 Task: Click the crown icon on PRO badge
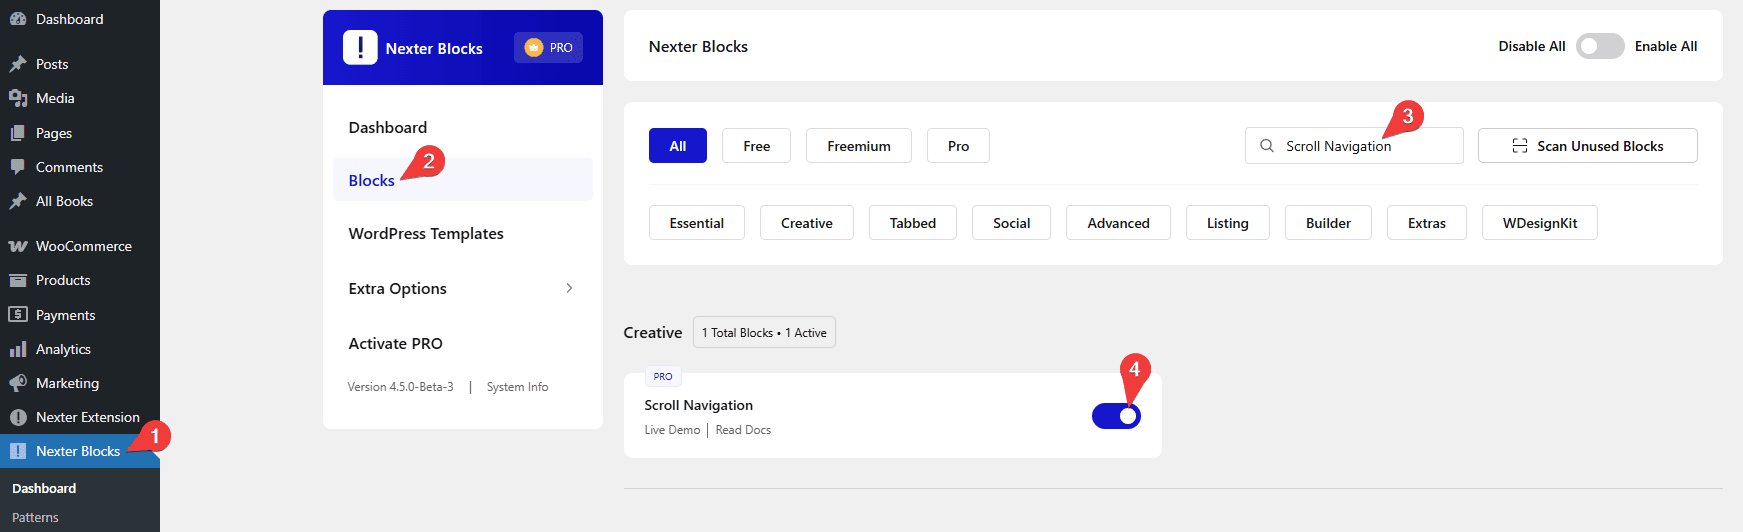(x=534, y=47)
